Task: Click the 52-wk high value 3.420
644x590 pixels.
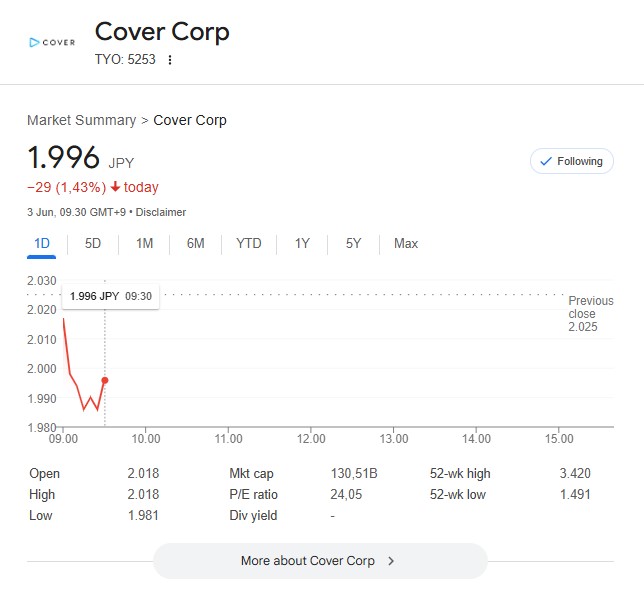Action: pyautogui.click(x=575, y=473)
